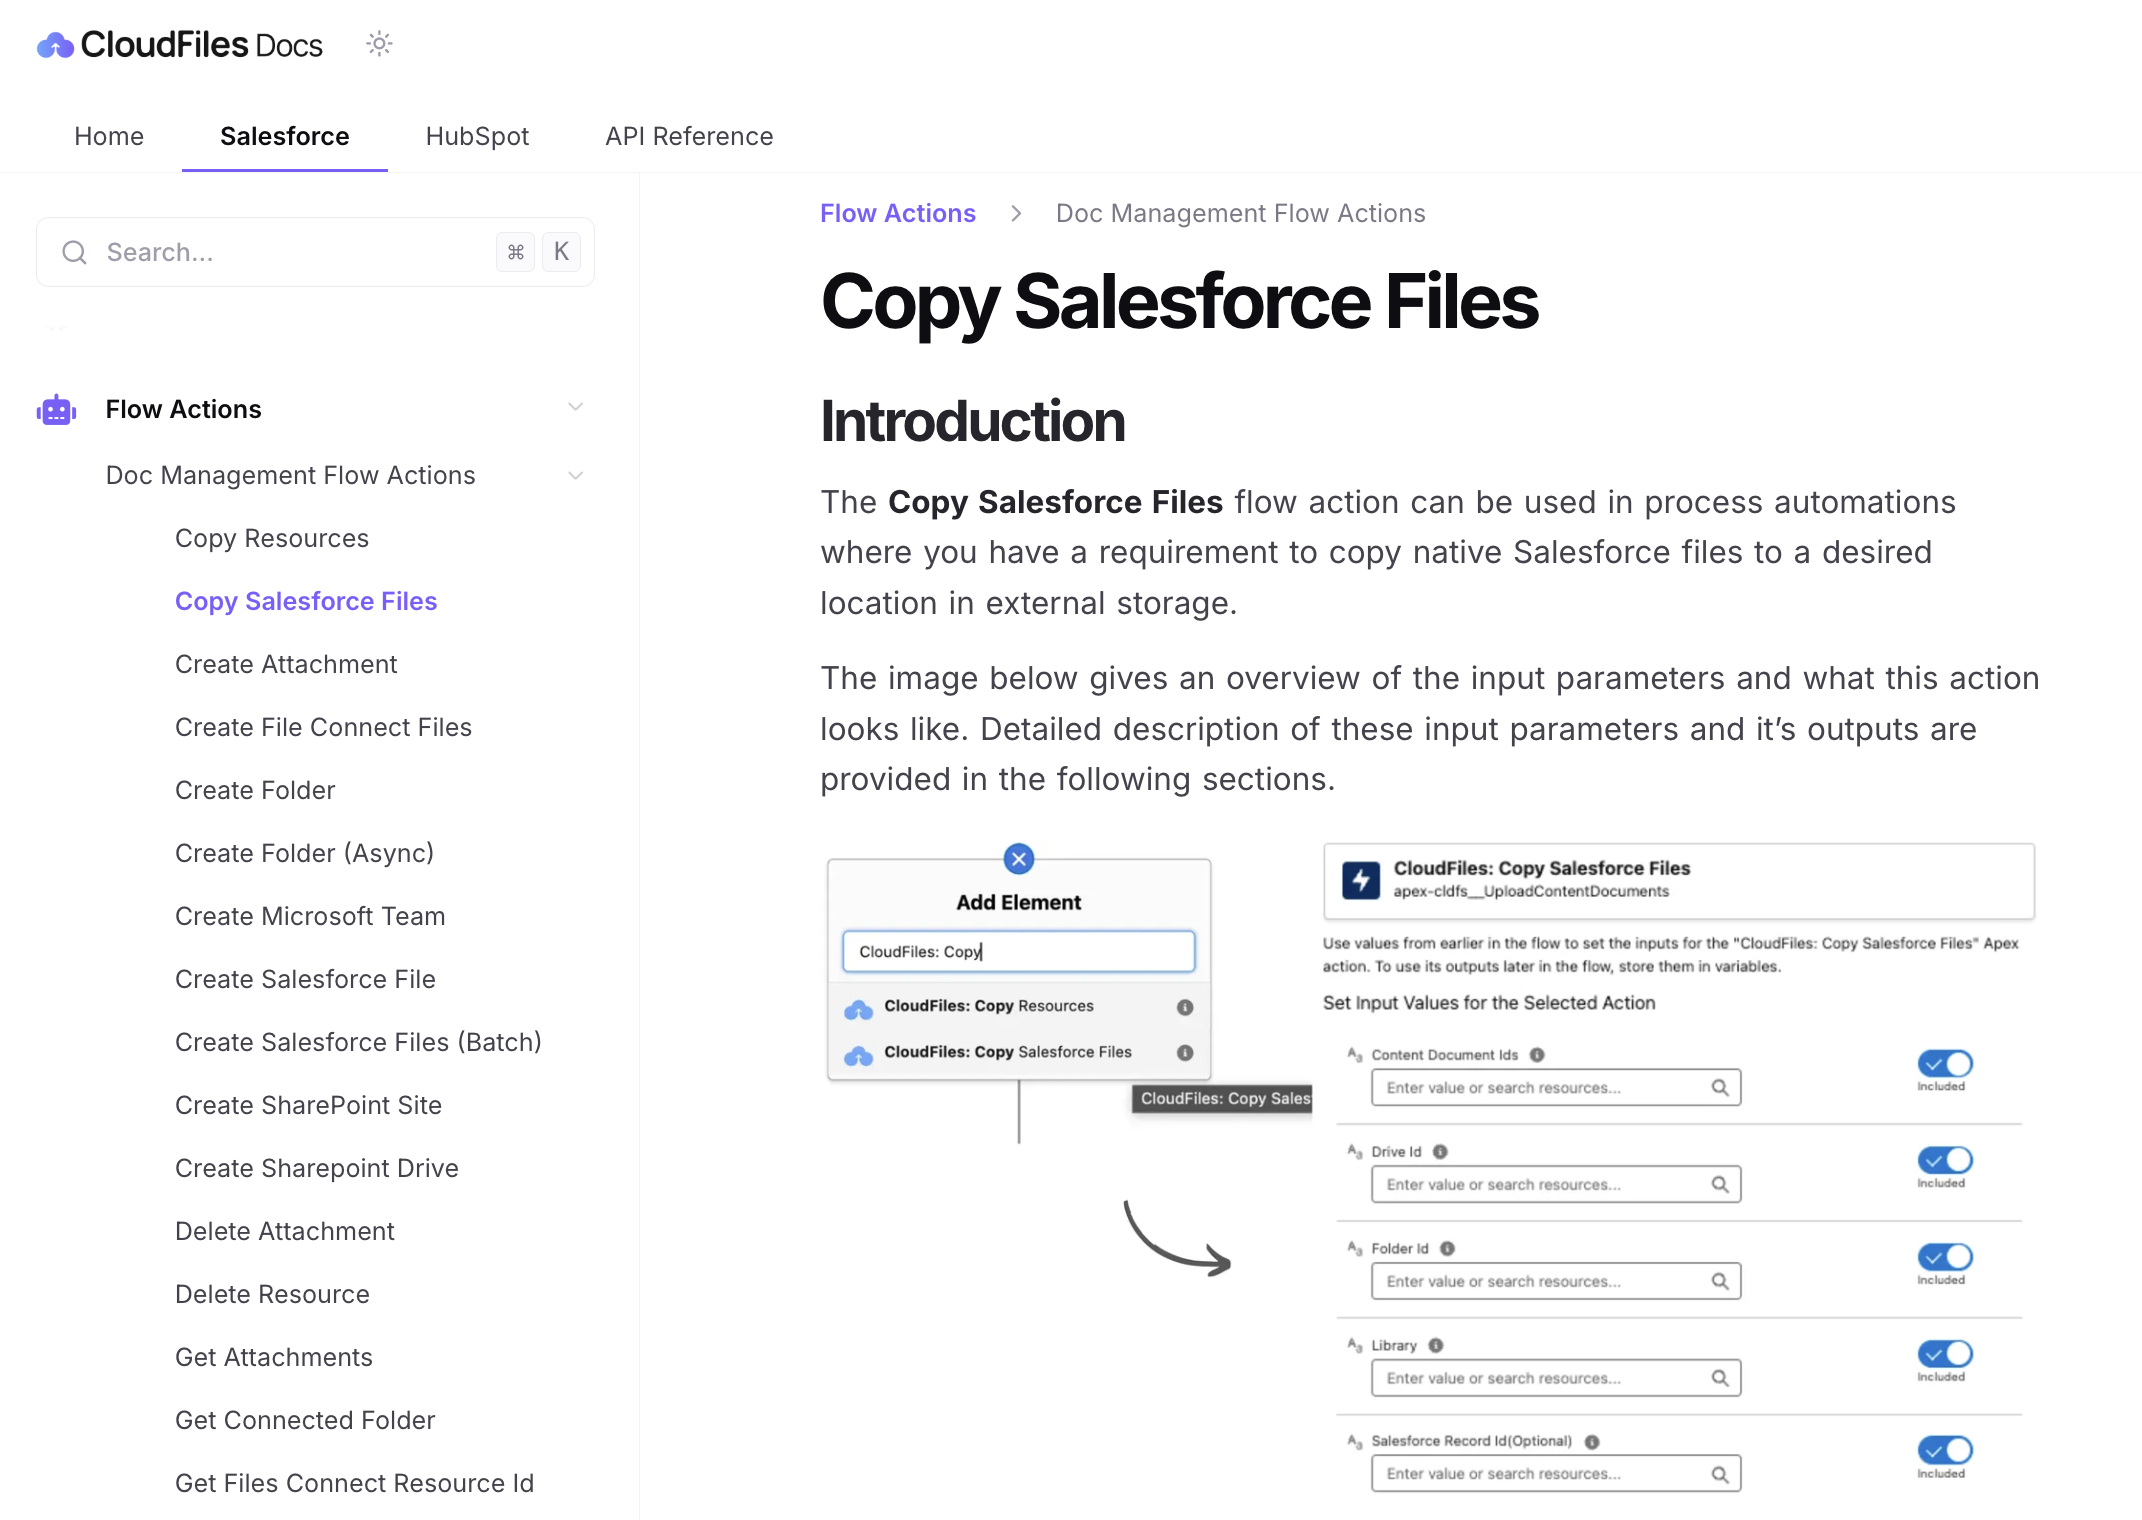The height and width of the screenshot is (1520, 2142).
Task: Click Drive Id value field
Action: (1556, 1184)
